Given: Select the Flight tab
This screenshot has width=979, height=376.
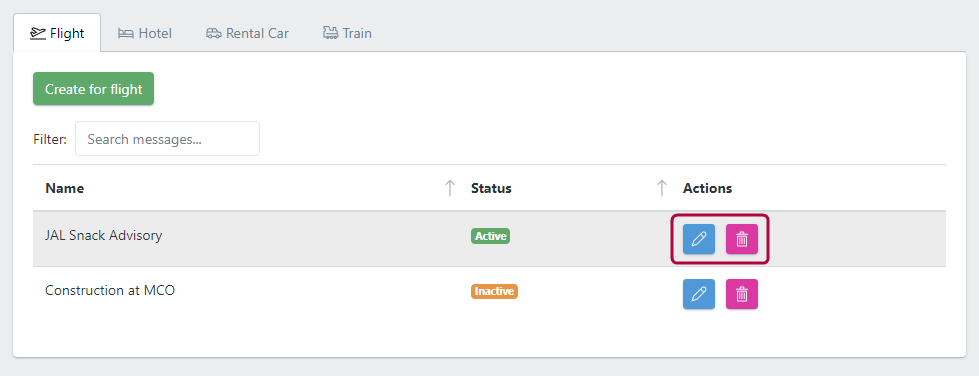Looking at the screenshot, I should (x=57, y=33).
